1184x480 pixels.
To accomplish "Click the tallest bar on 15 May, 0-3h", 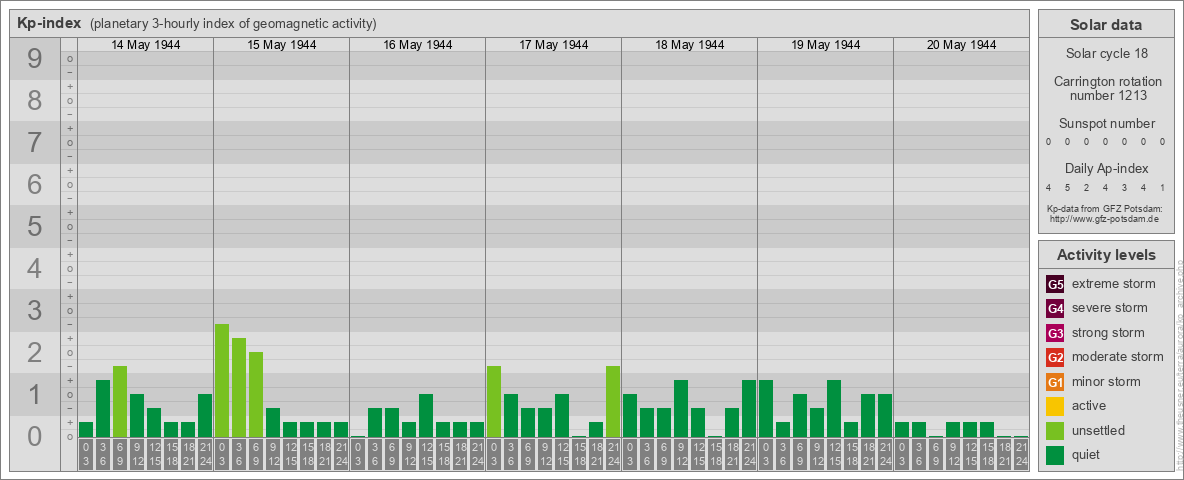I will click(222, 380).
